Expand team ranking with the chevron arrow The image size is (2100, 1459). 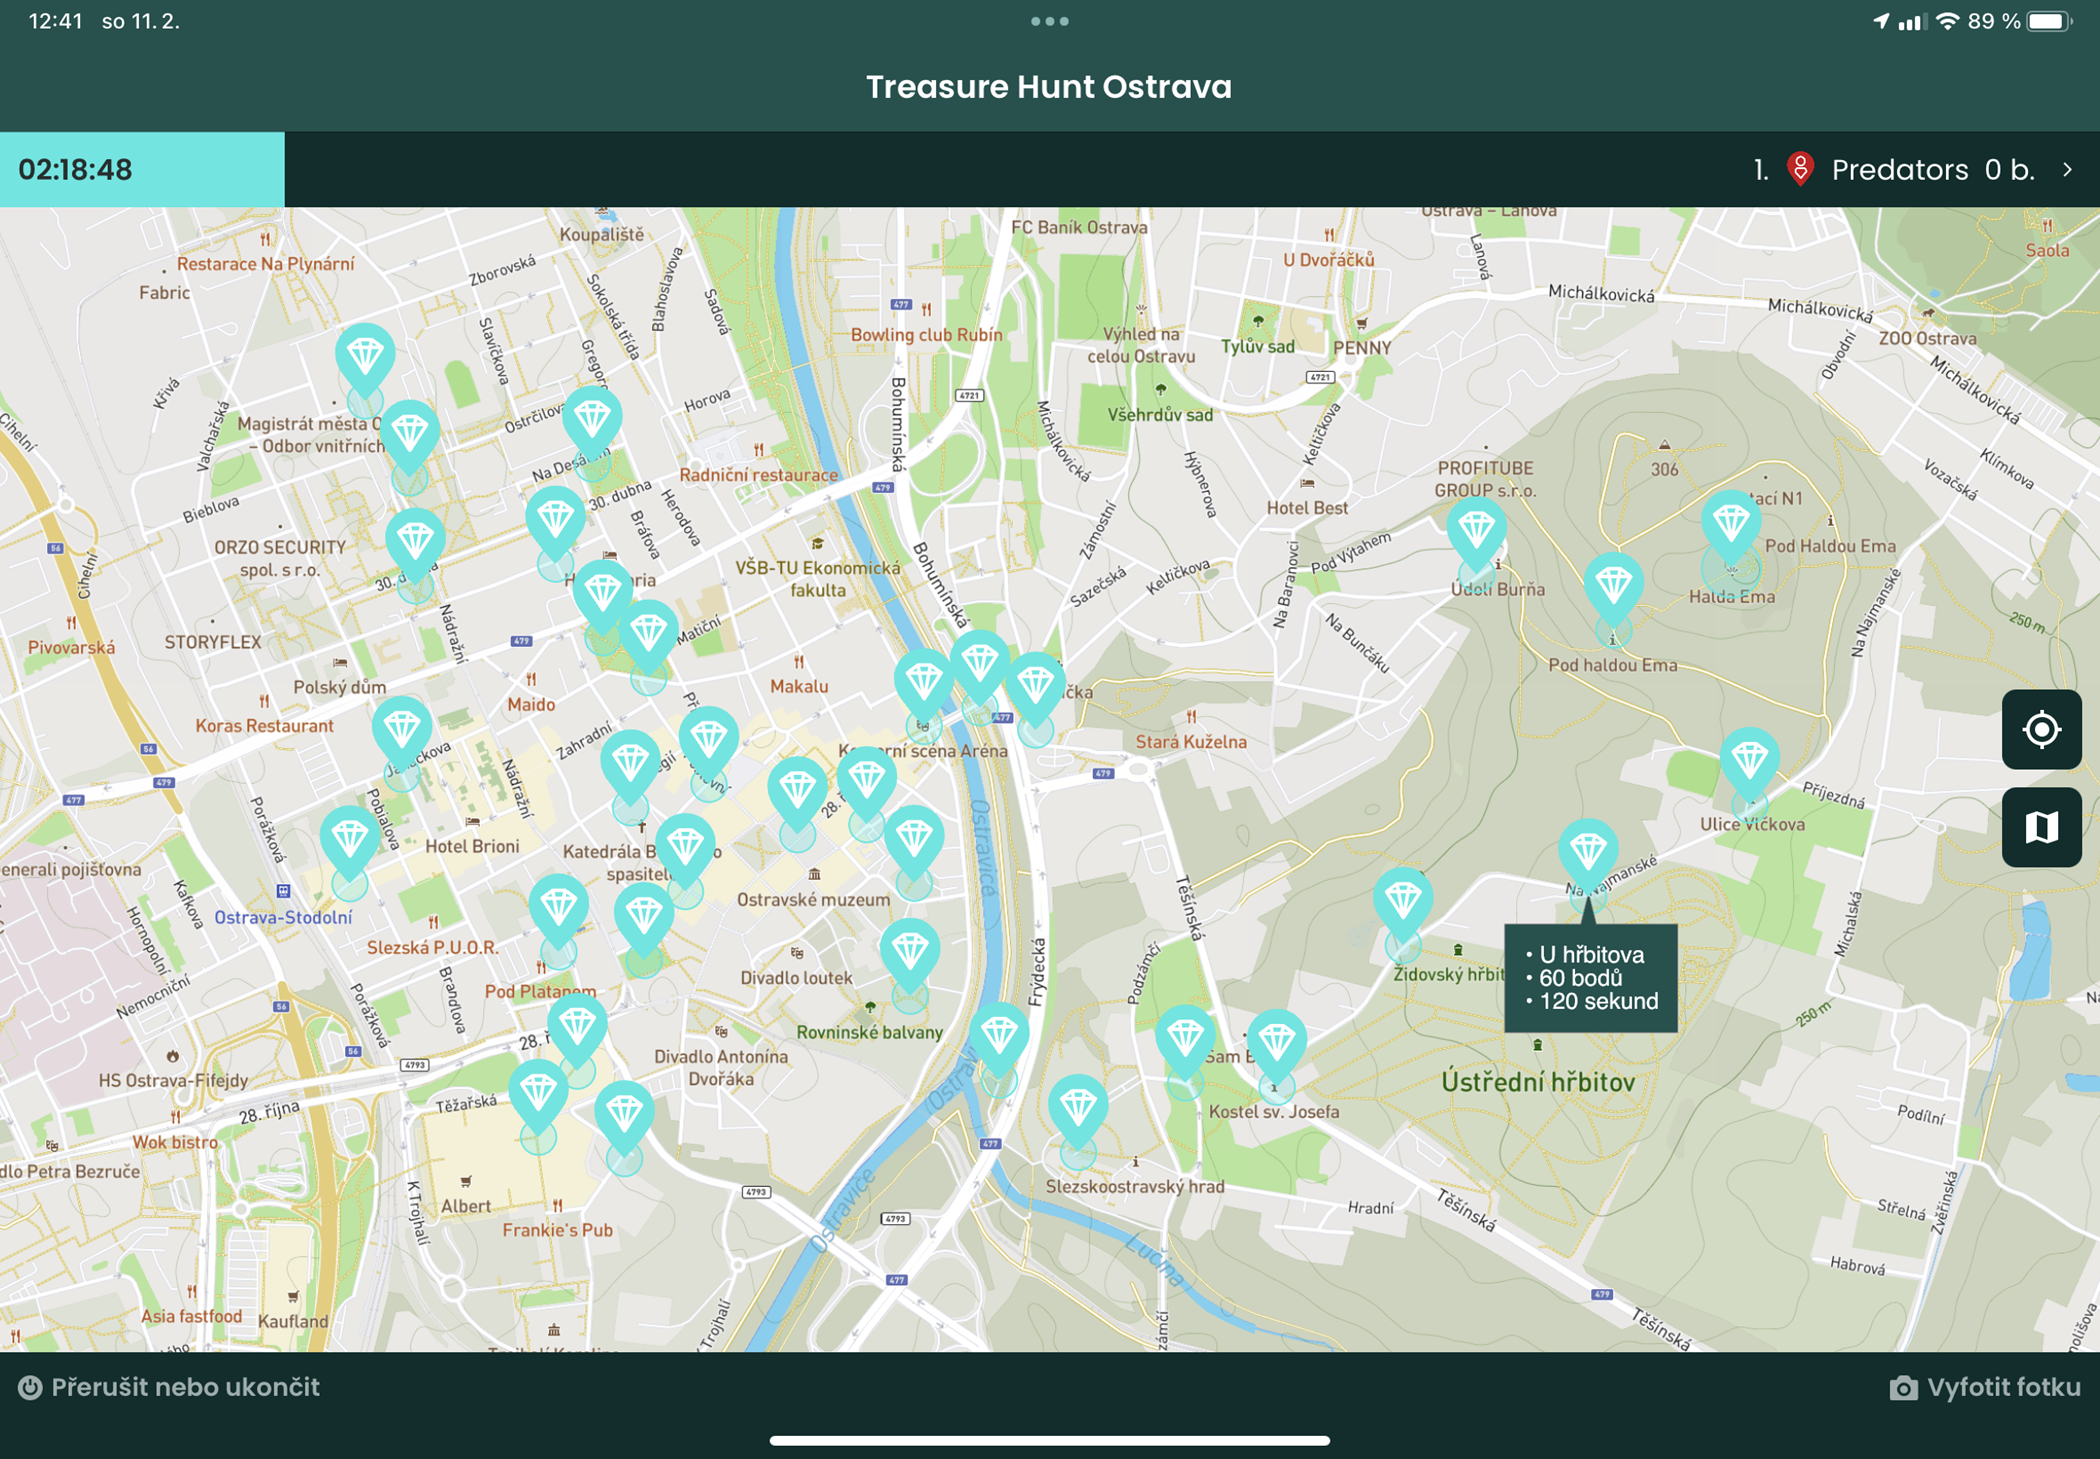[2067, 170]
